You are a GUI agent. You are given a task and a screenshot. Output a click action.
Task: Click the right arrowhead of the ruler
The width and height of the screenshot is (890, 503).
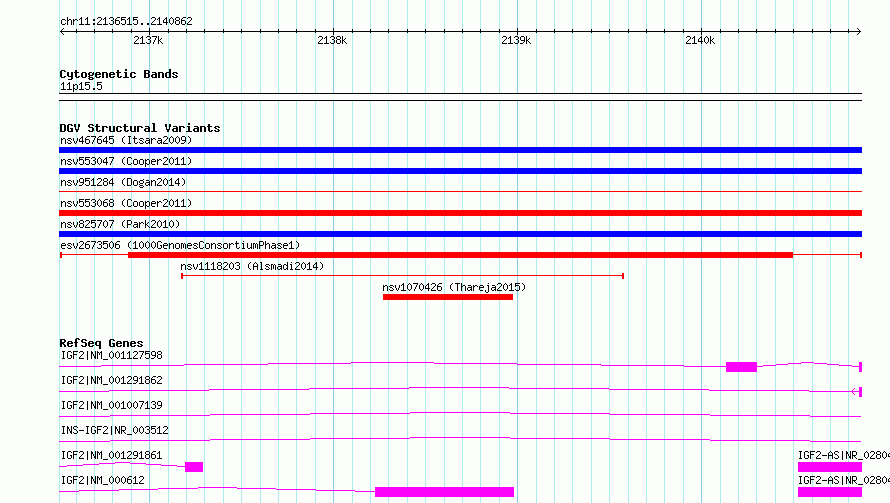(x=859, y=32)
